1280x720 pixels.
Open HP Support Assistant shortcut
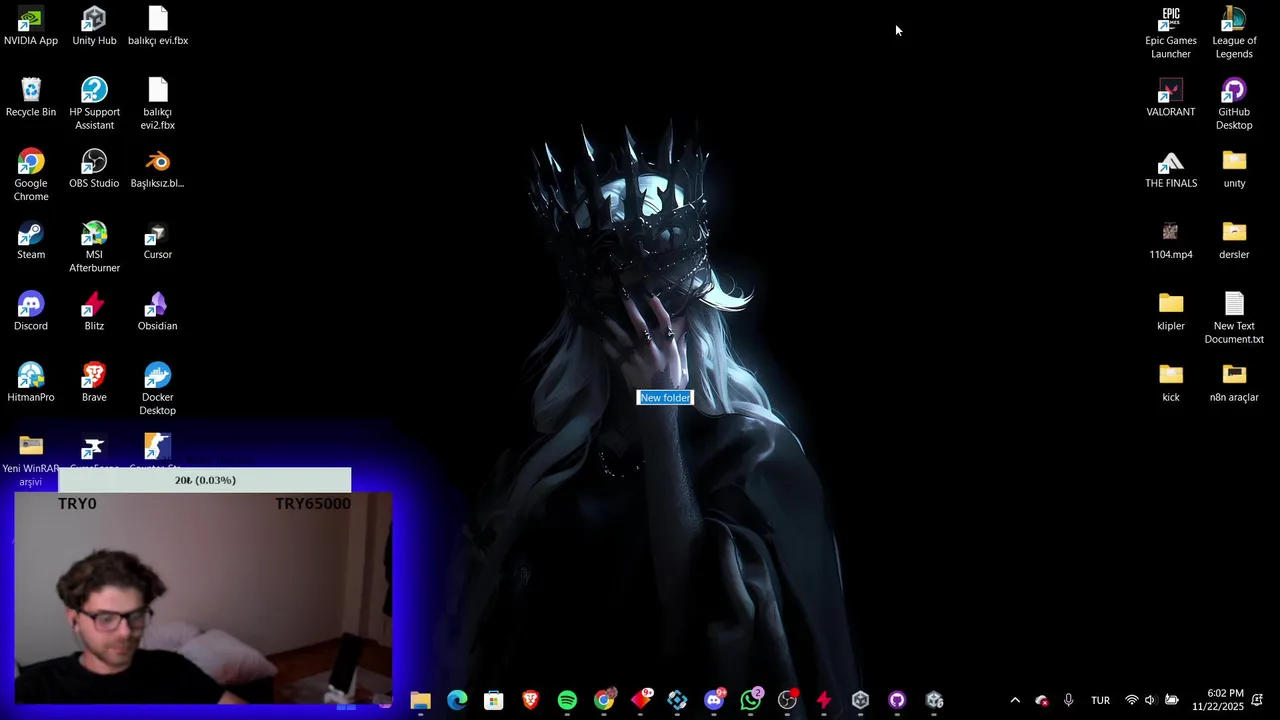pos(94,104)
